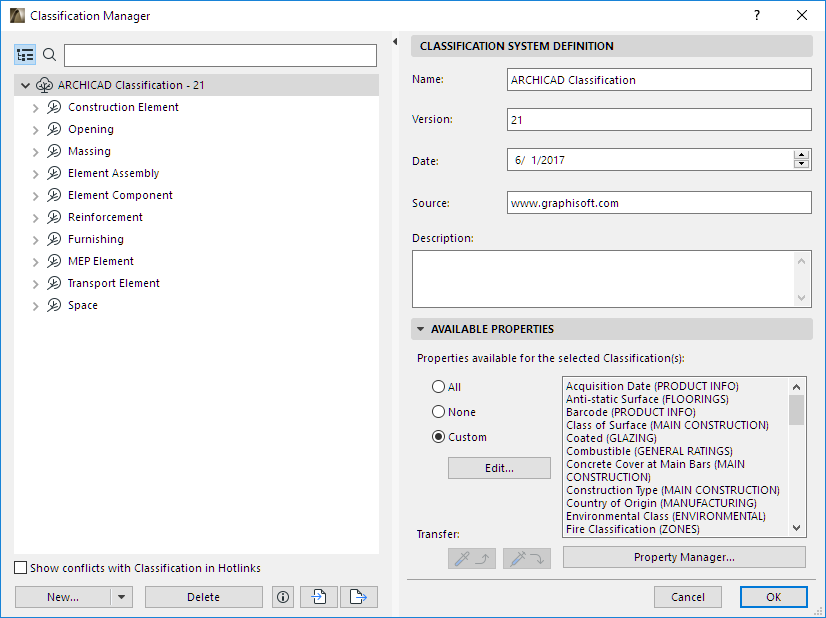Click the left transfer pickup icon
The width and height of the screenshot is (826, 618).
point(471,559)
